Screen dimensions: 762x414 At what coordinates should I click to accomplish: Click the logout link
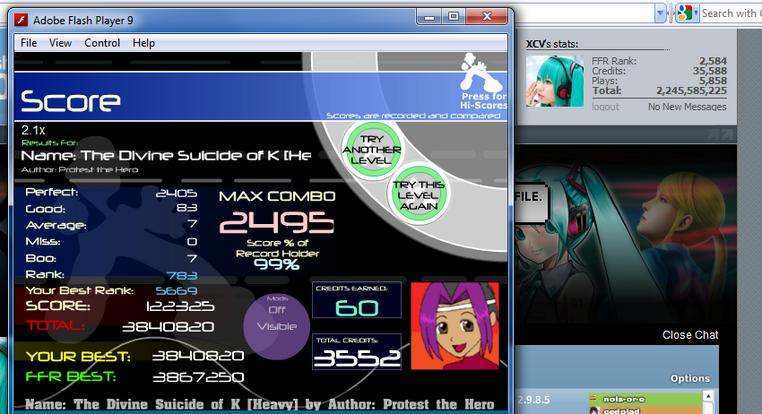(606, 106)
